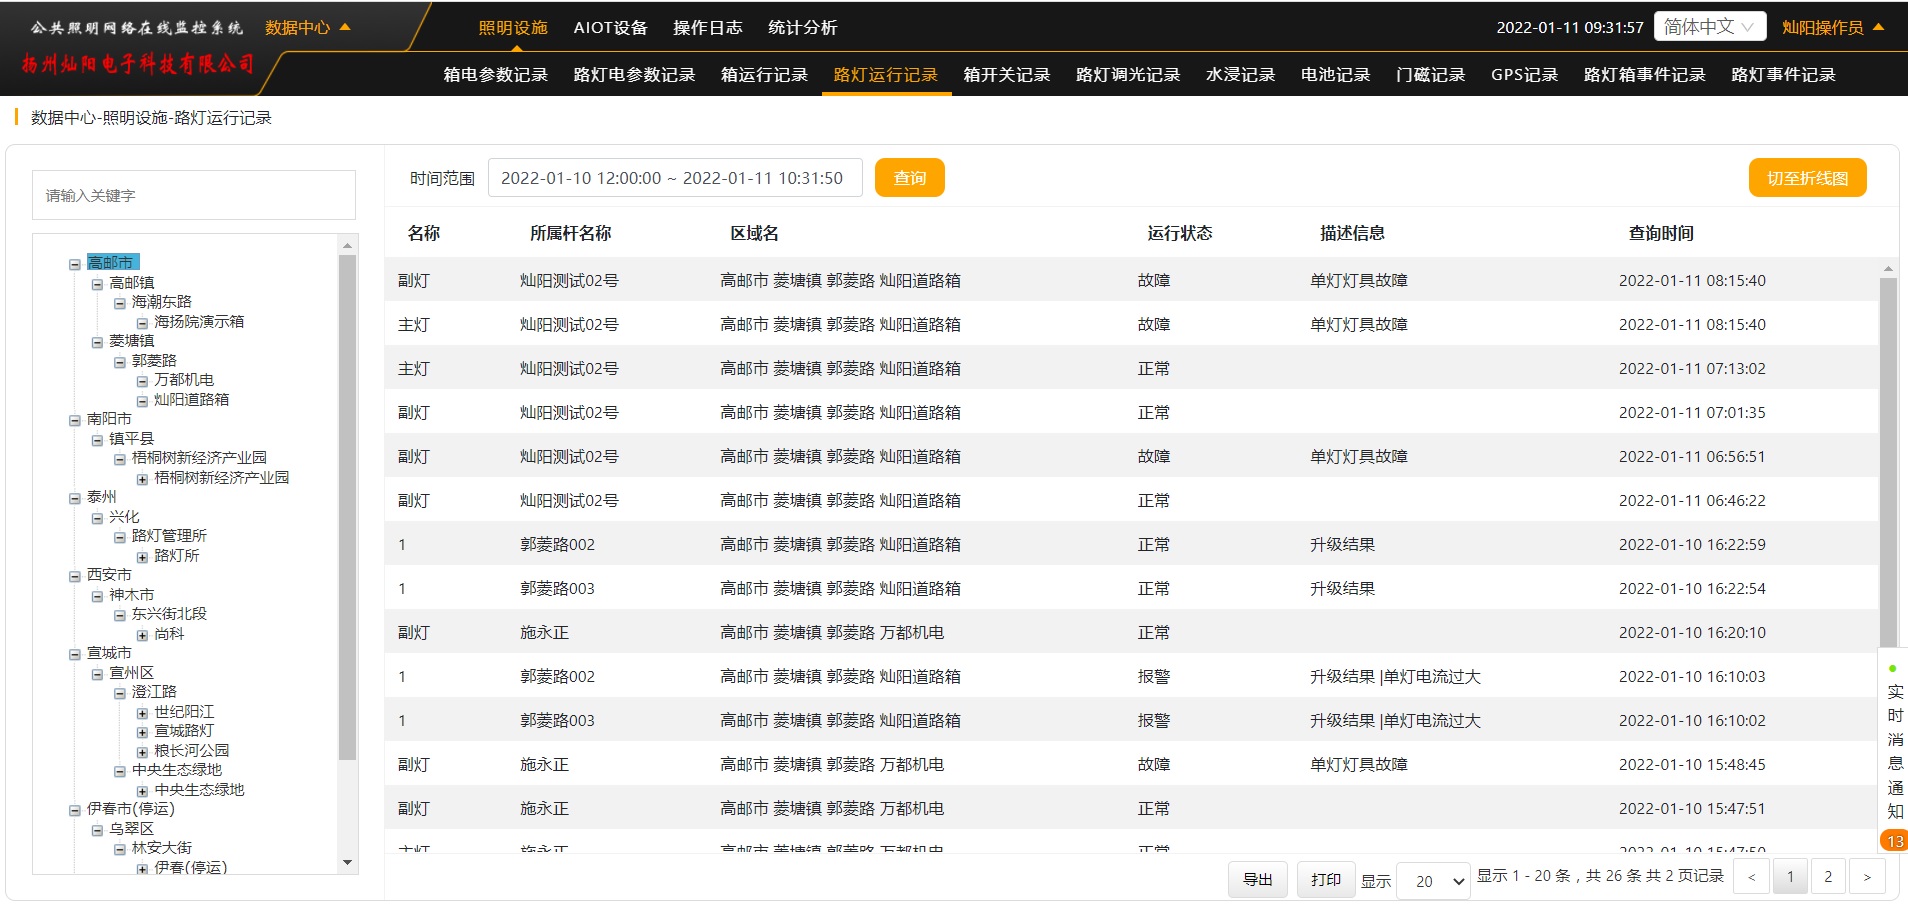Open the 实时消息通知 side panel

tap(1894, 750)
